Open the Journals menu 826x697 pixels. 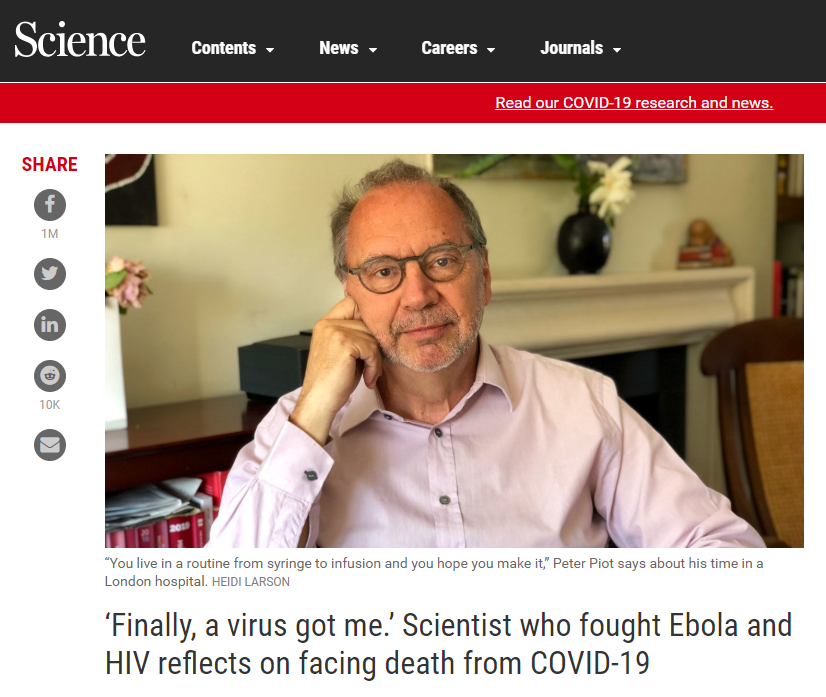[x=571, y=48]
